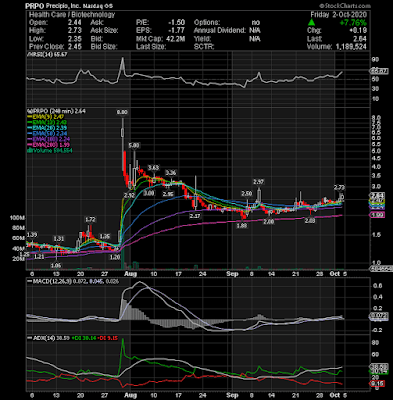Click the 2.92 low price annotation
393x400 pixels.
(130, 195)
